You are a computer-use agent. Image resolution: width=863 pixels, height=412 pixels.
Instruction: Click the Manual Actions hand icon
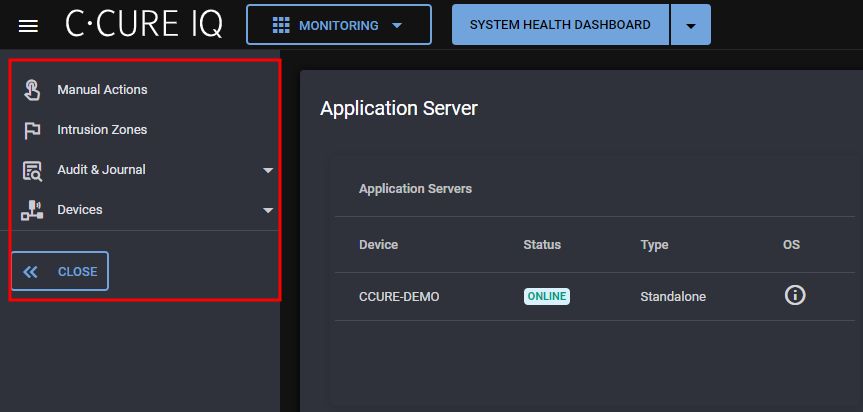pyautogui.click(x=32, y=90)
